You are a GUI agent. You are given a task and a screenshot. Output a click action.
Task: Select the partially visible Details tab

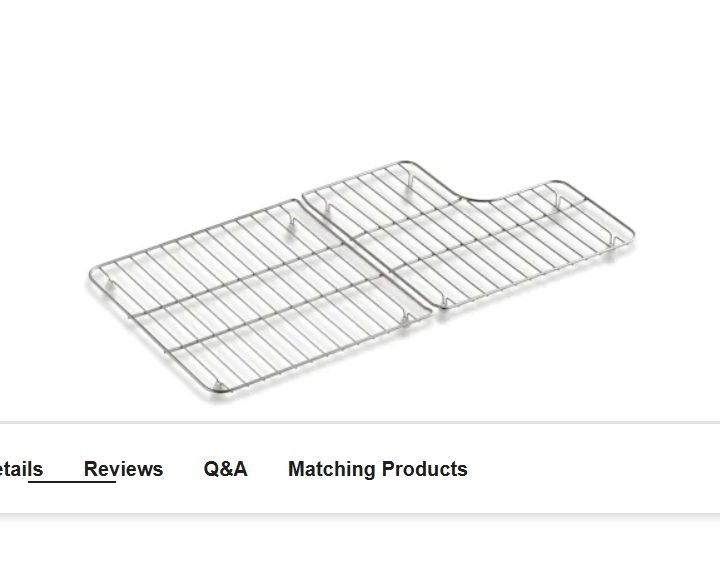point(21,469)
